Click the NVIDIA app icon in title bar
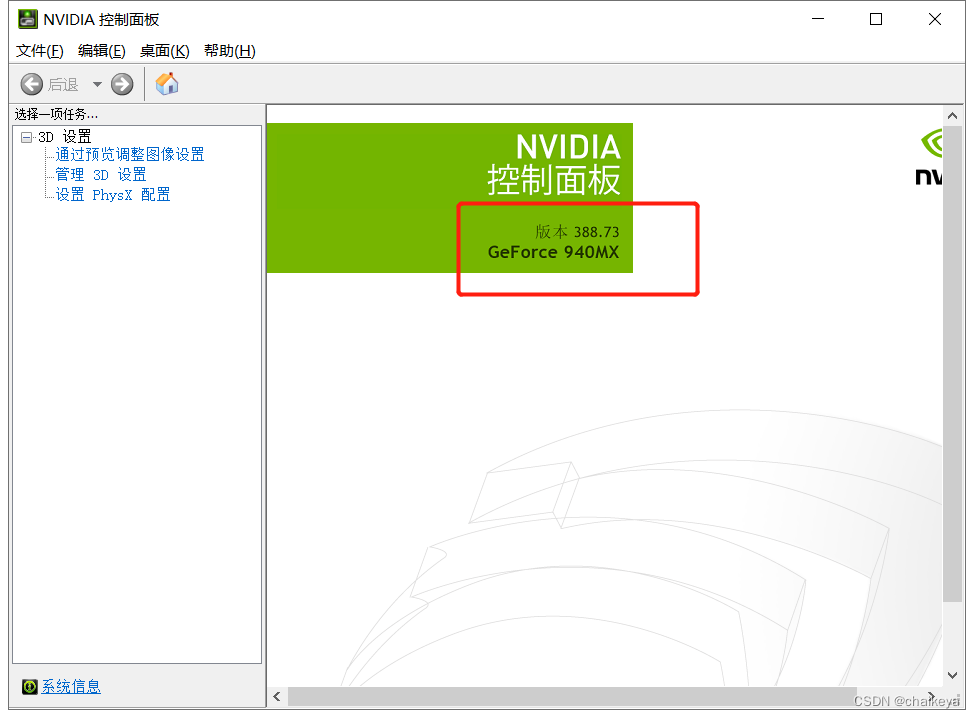 tap(27, 19)
